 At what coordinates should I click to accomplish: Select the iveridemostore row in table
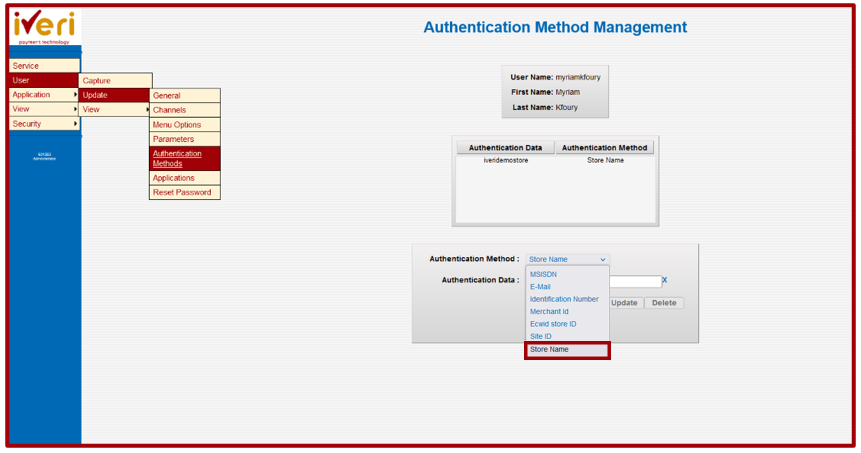(505, 160)
